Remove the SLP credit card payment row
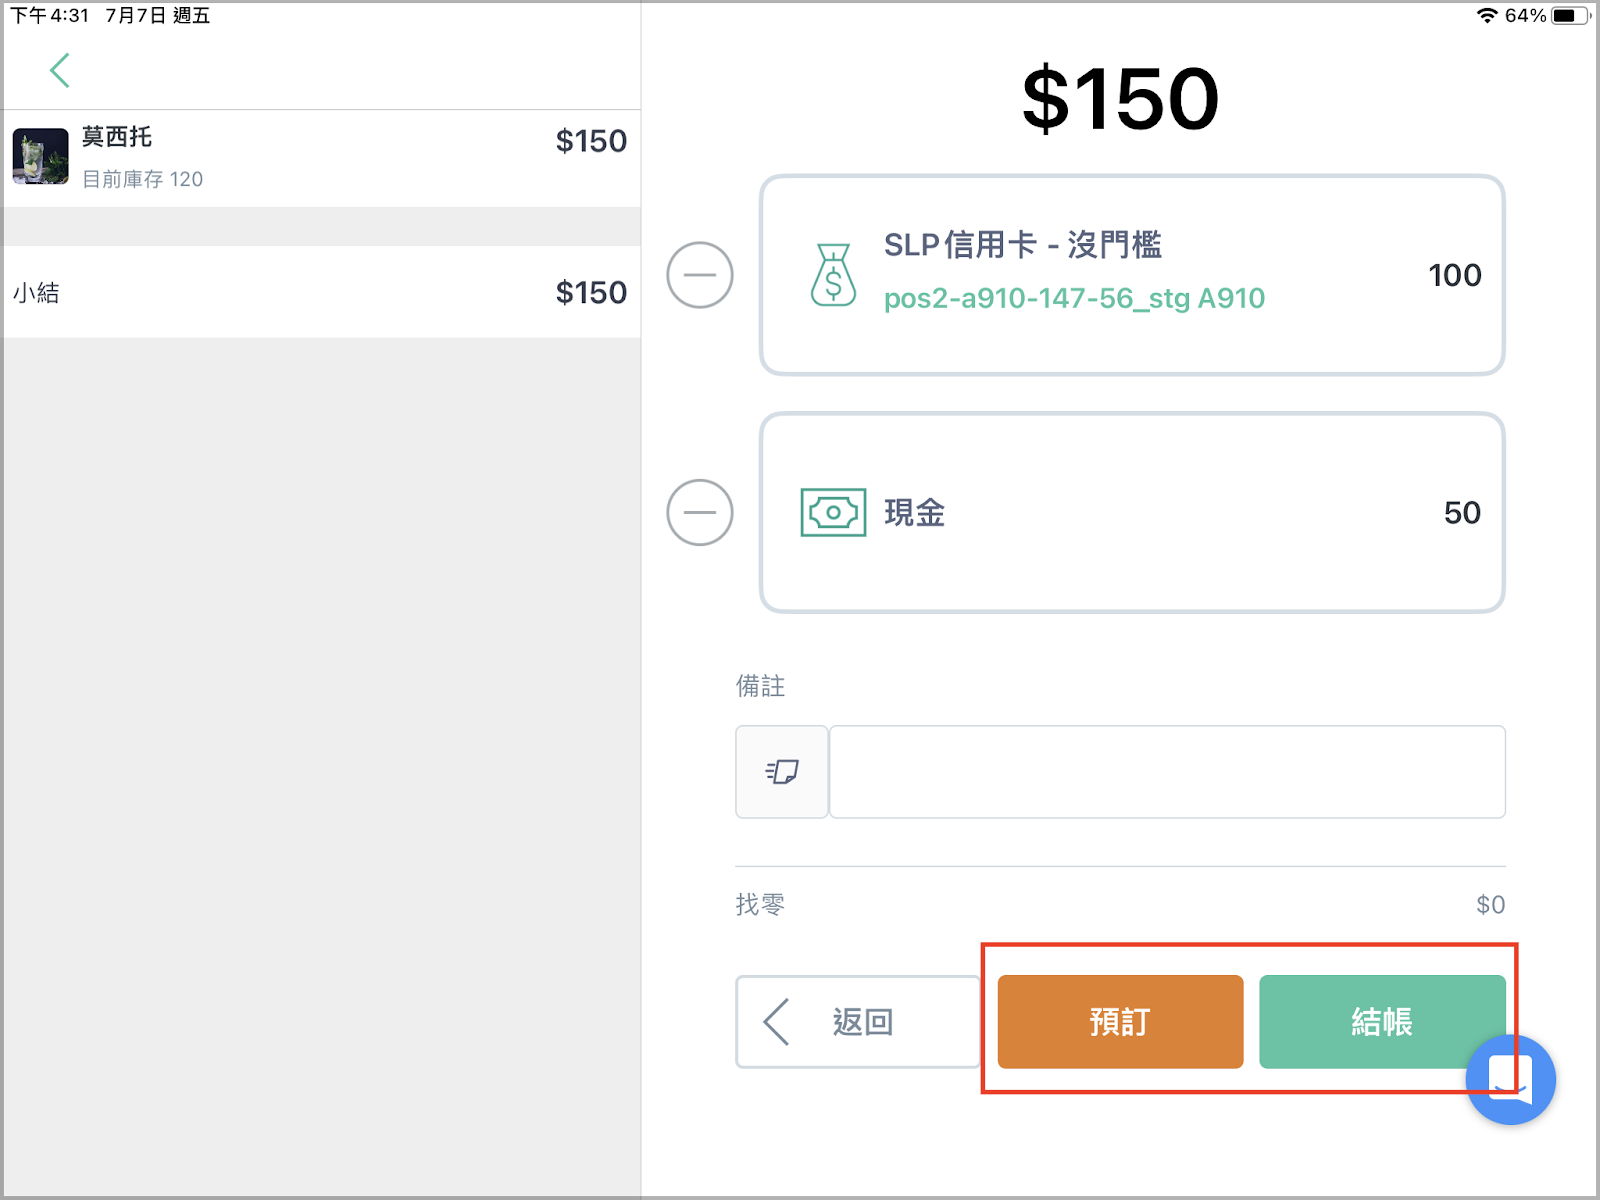This screenshot has width=1600, height=1200. click(x=700, y=275)
